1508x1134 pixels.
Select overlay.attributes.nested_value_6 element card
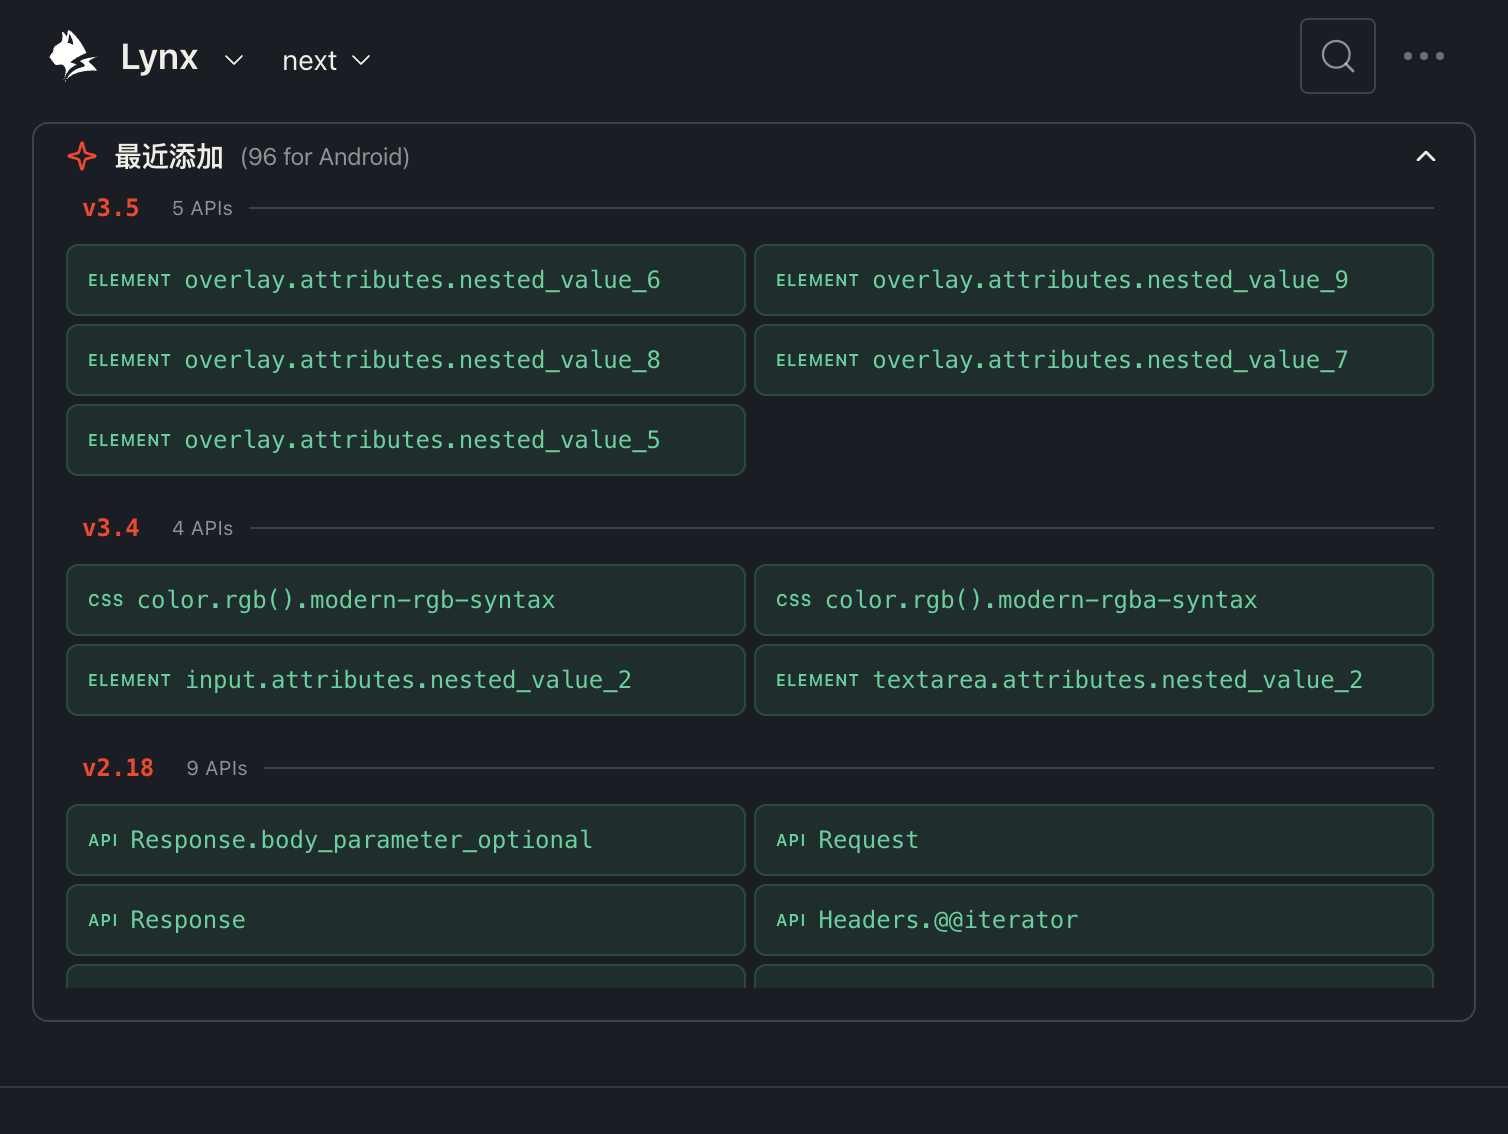tap(405, 280)
